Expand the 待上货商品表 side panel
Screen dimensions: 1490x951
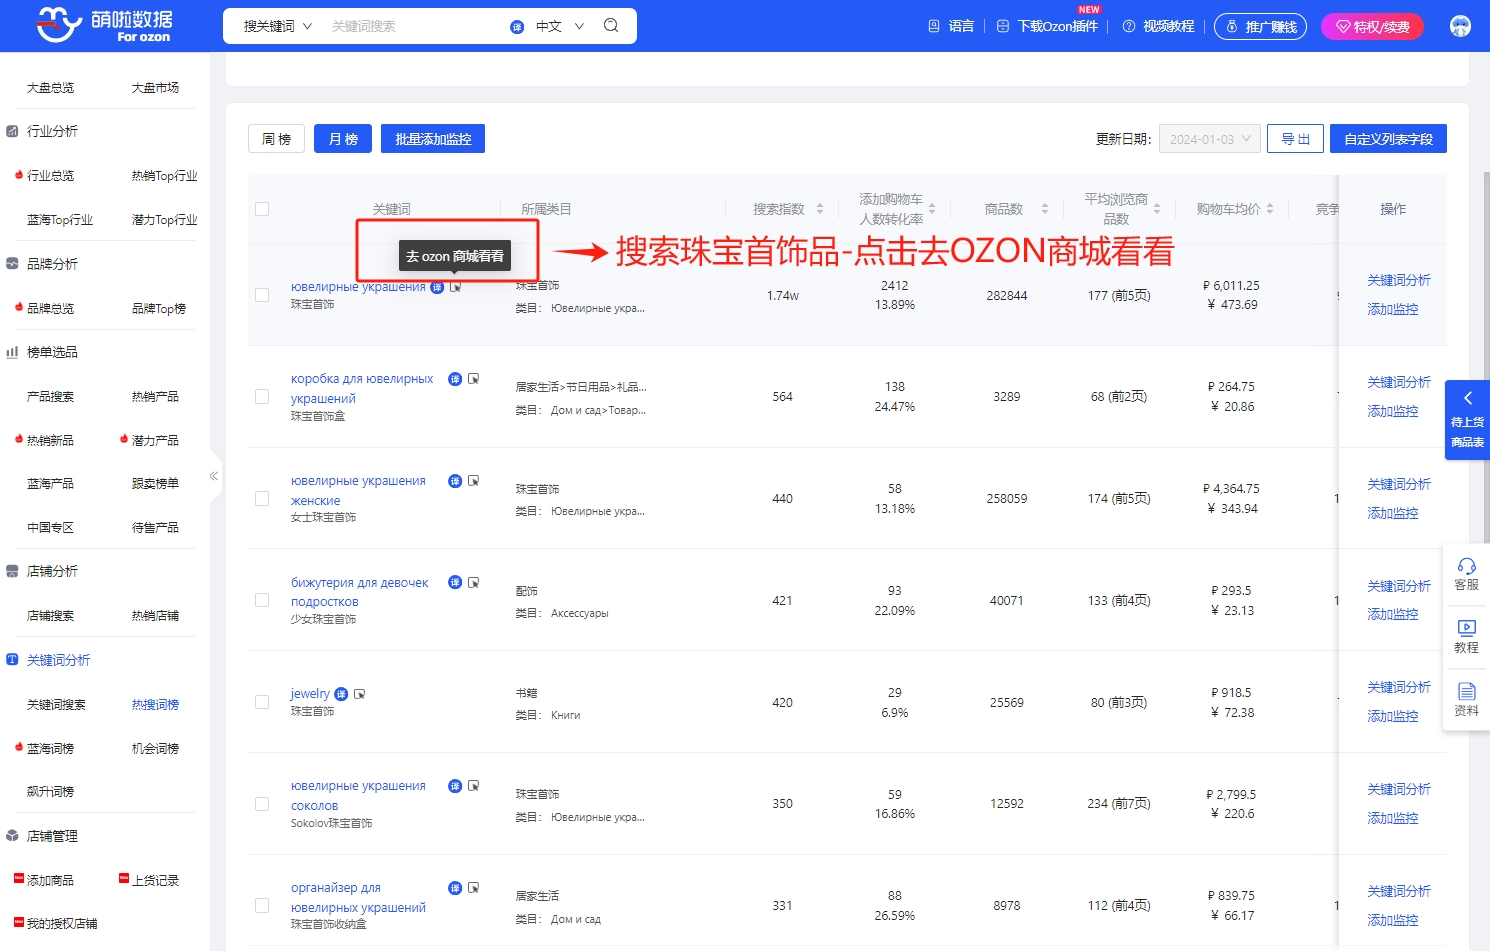pos(1467,420)
